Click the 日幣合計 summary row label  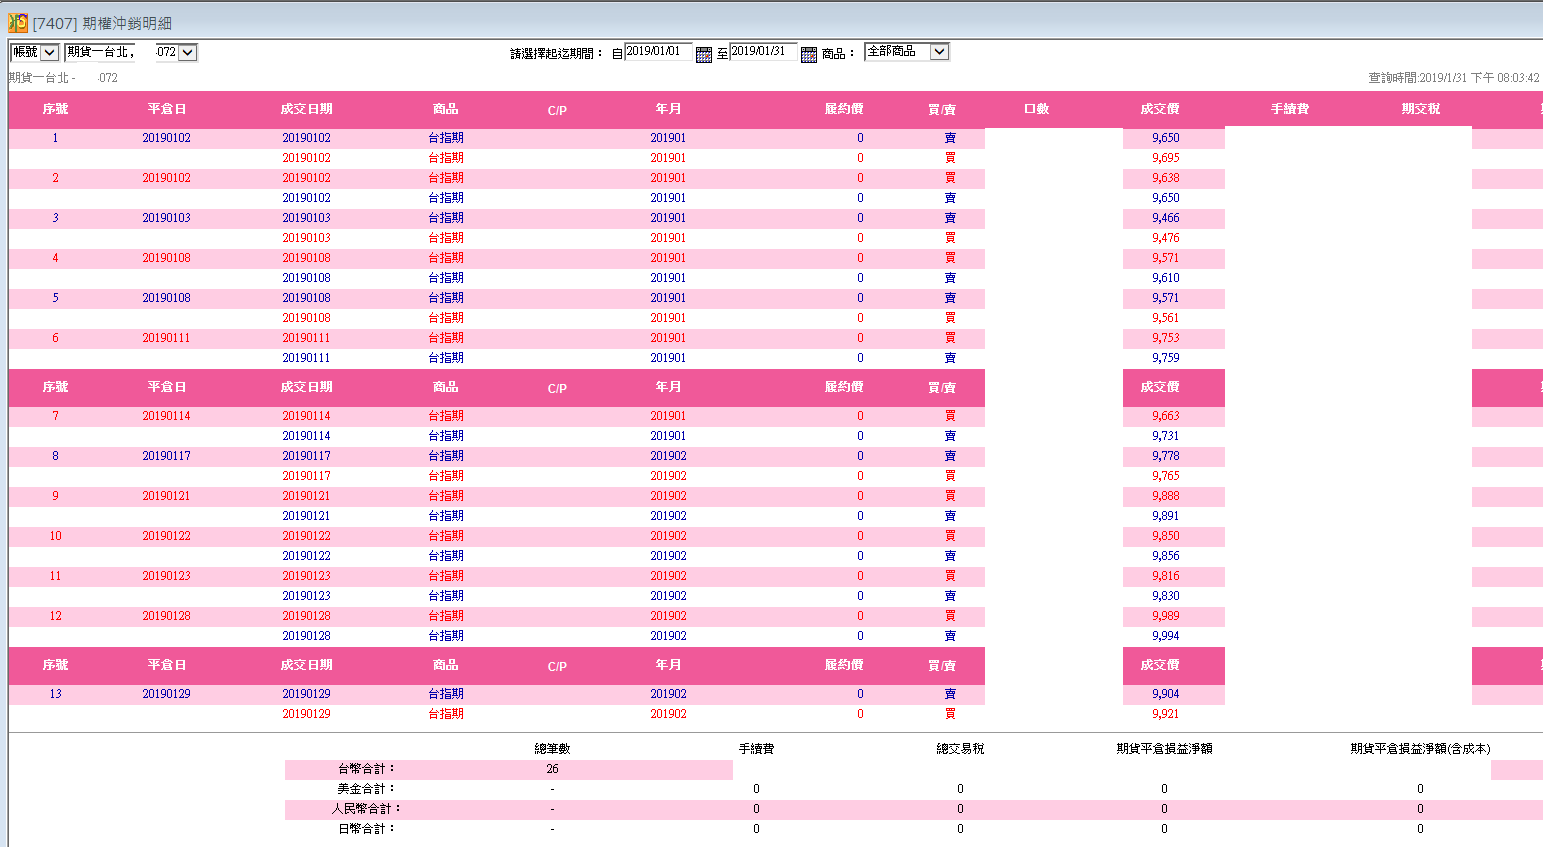(x=366, y=829)
